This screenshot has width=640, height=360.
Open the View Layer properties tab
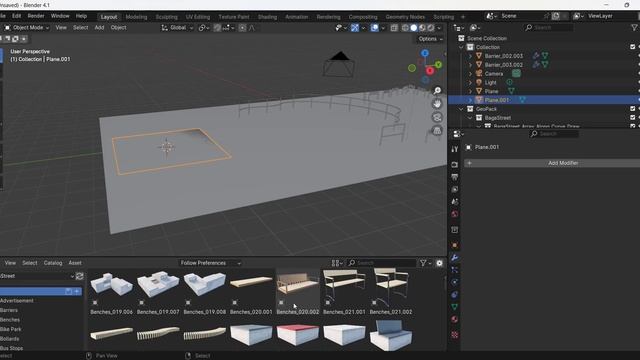(x=454, y=189)
